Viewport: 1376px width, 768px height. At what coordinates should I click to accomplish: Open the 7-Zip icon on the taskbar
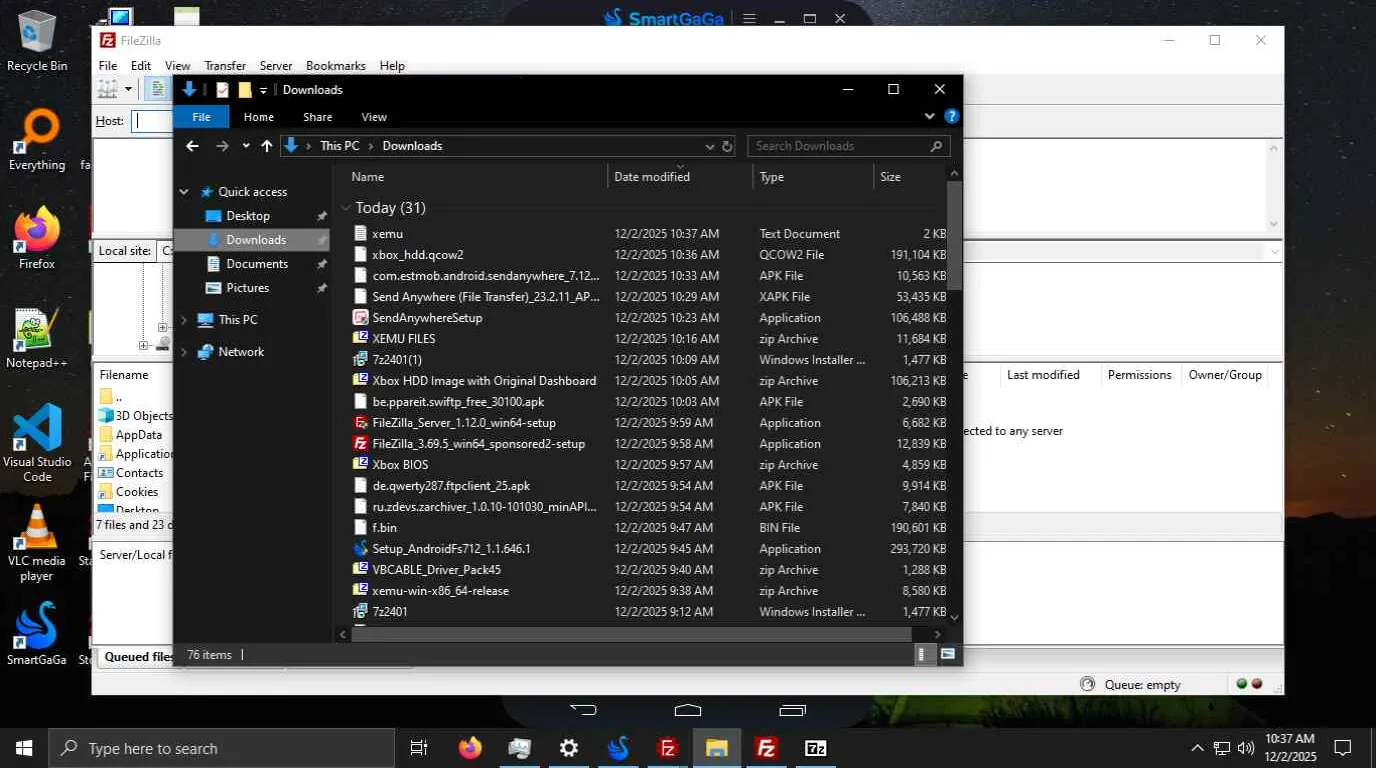click(x=816, y=748)
